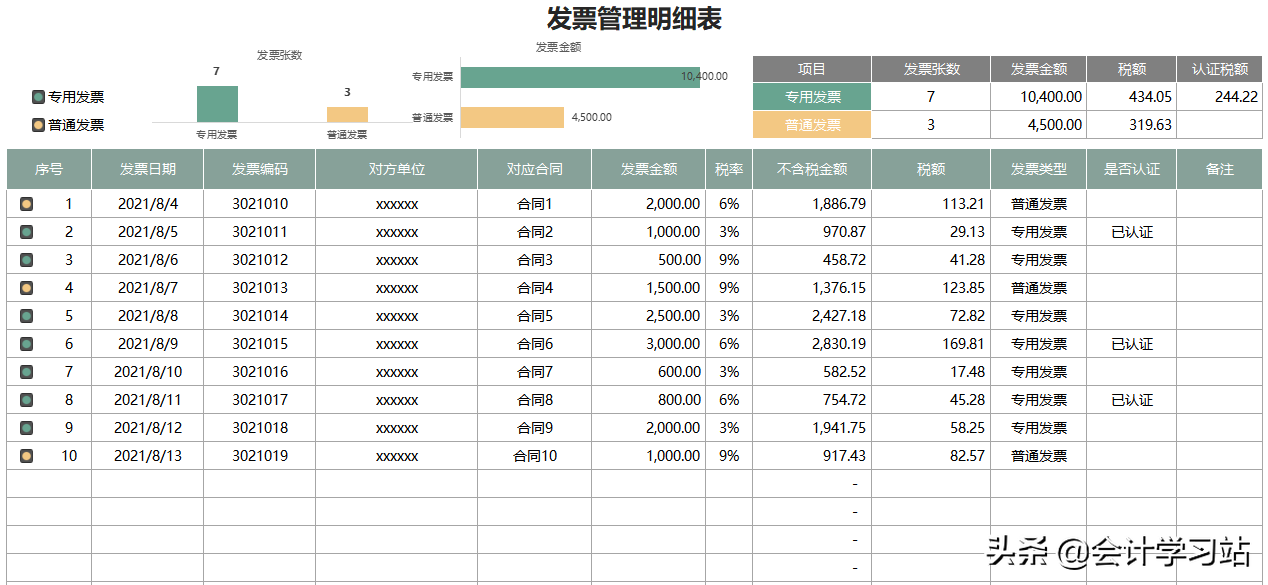Click the 244.22 认证税额 summary cell
Image resolution: width=1268 pixels, height=585 pixels.
pos(1221,97)
